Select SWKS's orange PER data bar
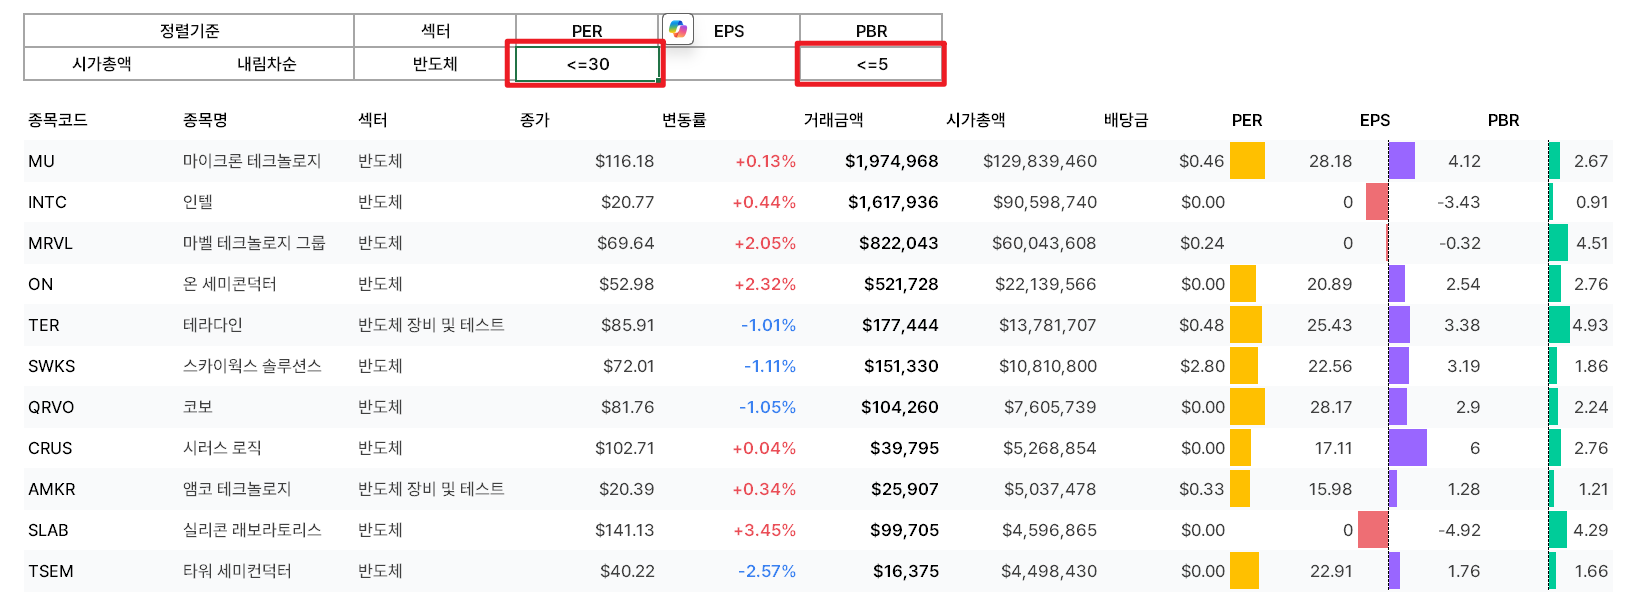Screen dimensions: 1640x605 pos(1243,366)
